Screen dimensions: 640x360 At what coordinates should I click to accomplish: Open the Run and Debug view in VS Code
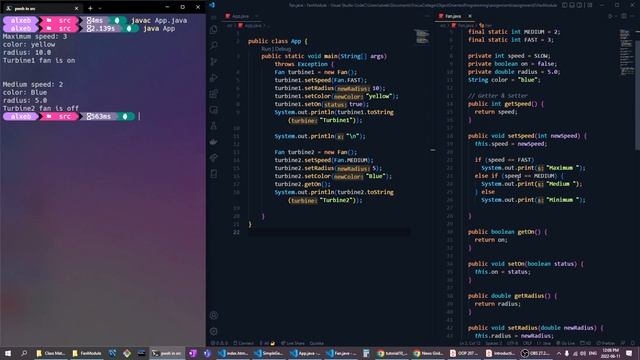point(213,78)
